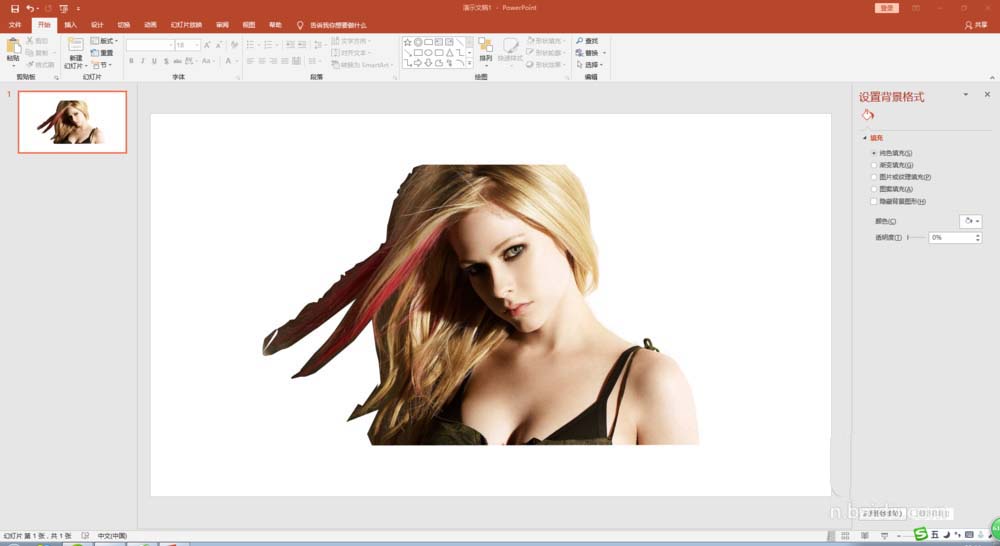1000x546 pixels.
Task: Click the picture on the slide
Action: coord(482,305)
